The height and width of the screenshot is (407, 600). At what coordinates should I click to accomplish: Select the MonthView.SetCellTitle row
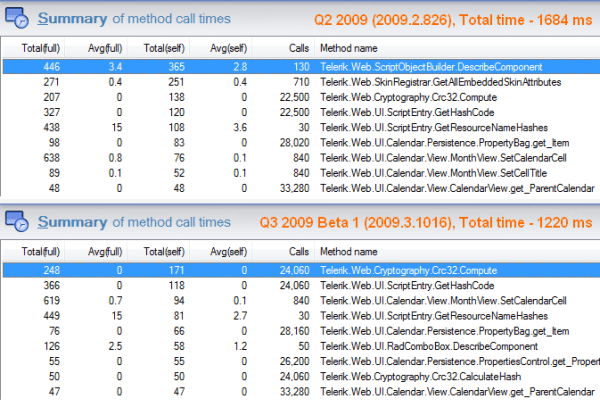tap(302, 173)
